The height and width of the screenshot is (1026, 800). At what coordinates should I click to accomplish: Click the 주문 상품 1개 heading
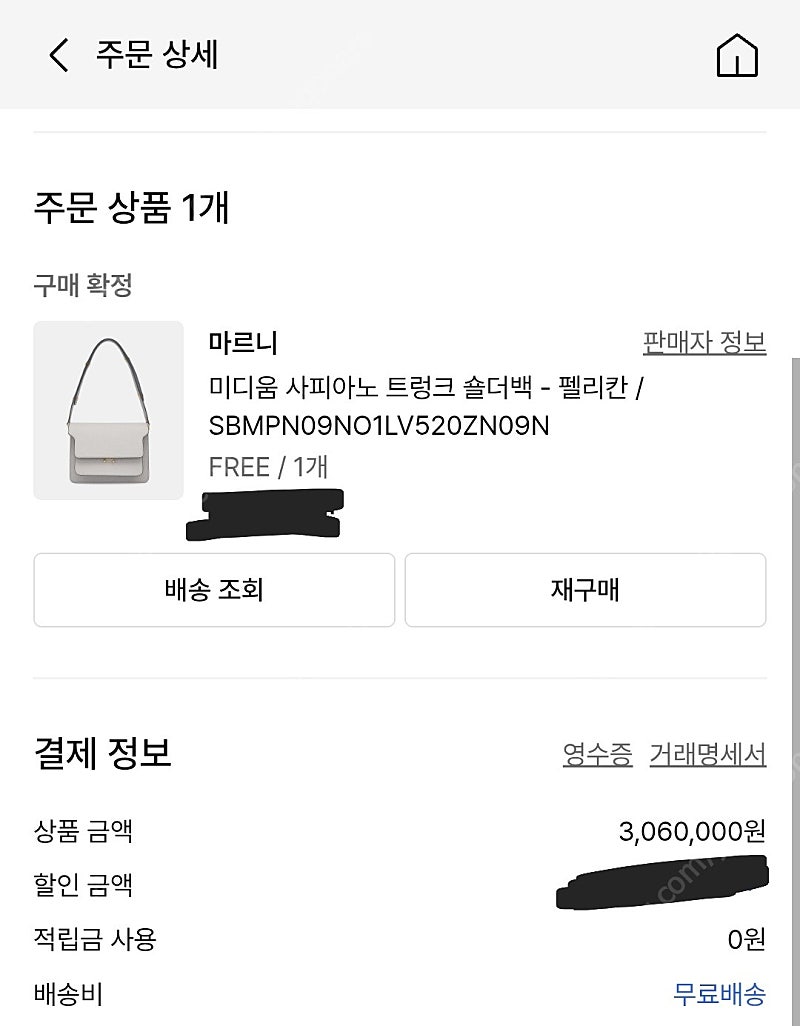point(131,207)
